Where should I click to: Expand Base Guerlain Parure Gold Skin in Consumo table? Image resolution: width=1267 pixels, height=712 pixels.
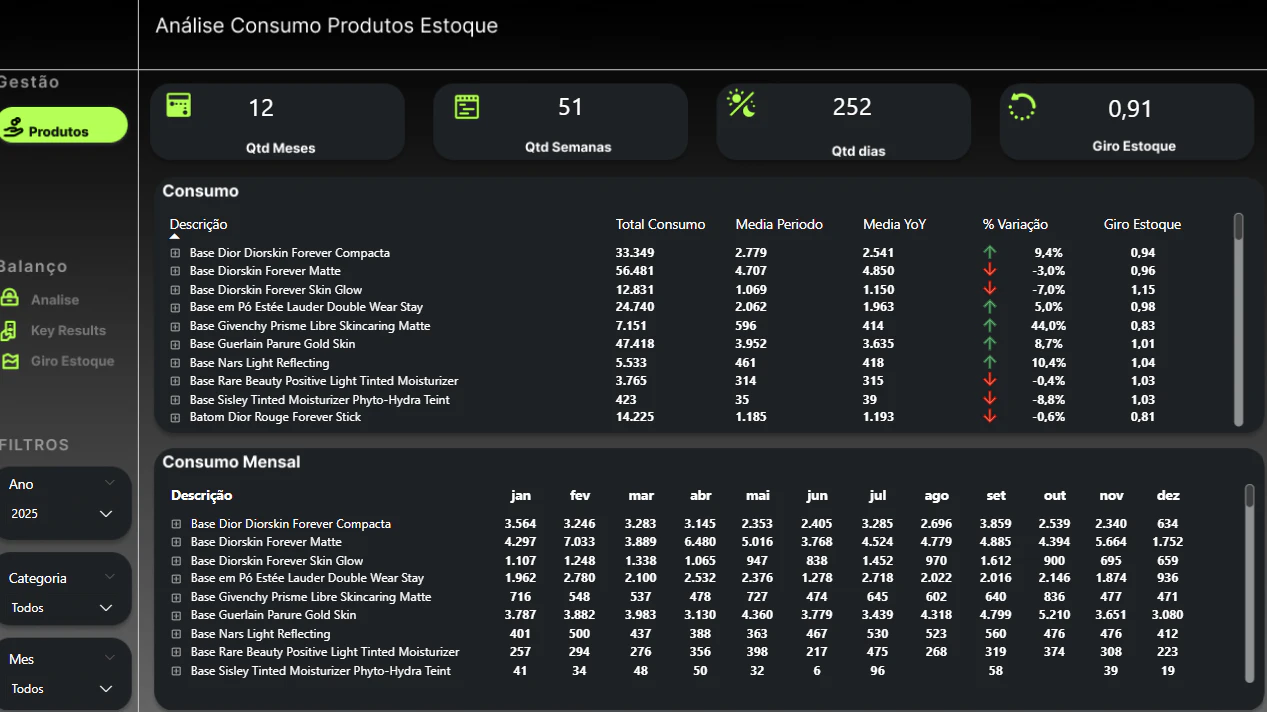175,344
